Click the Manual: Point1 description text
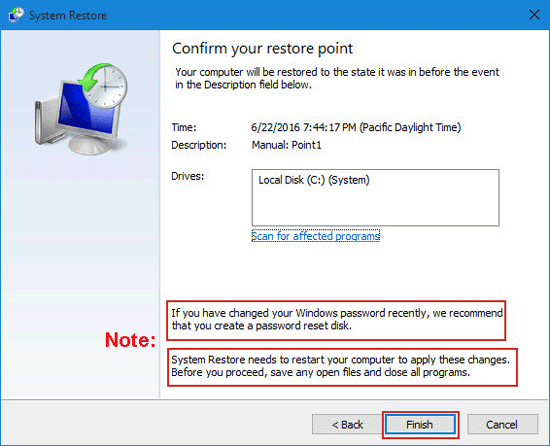 tap(287, 145)
